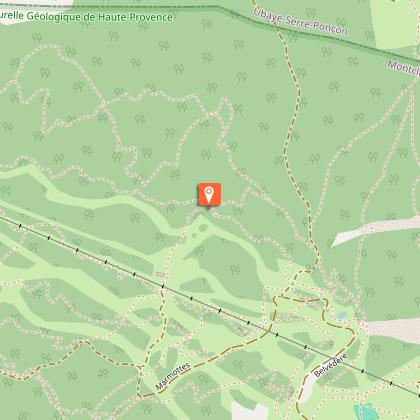
Task: Click the partial Montclar label at right edge
Action: 403,69
